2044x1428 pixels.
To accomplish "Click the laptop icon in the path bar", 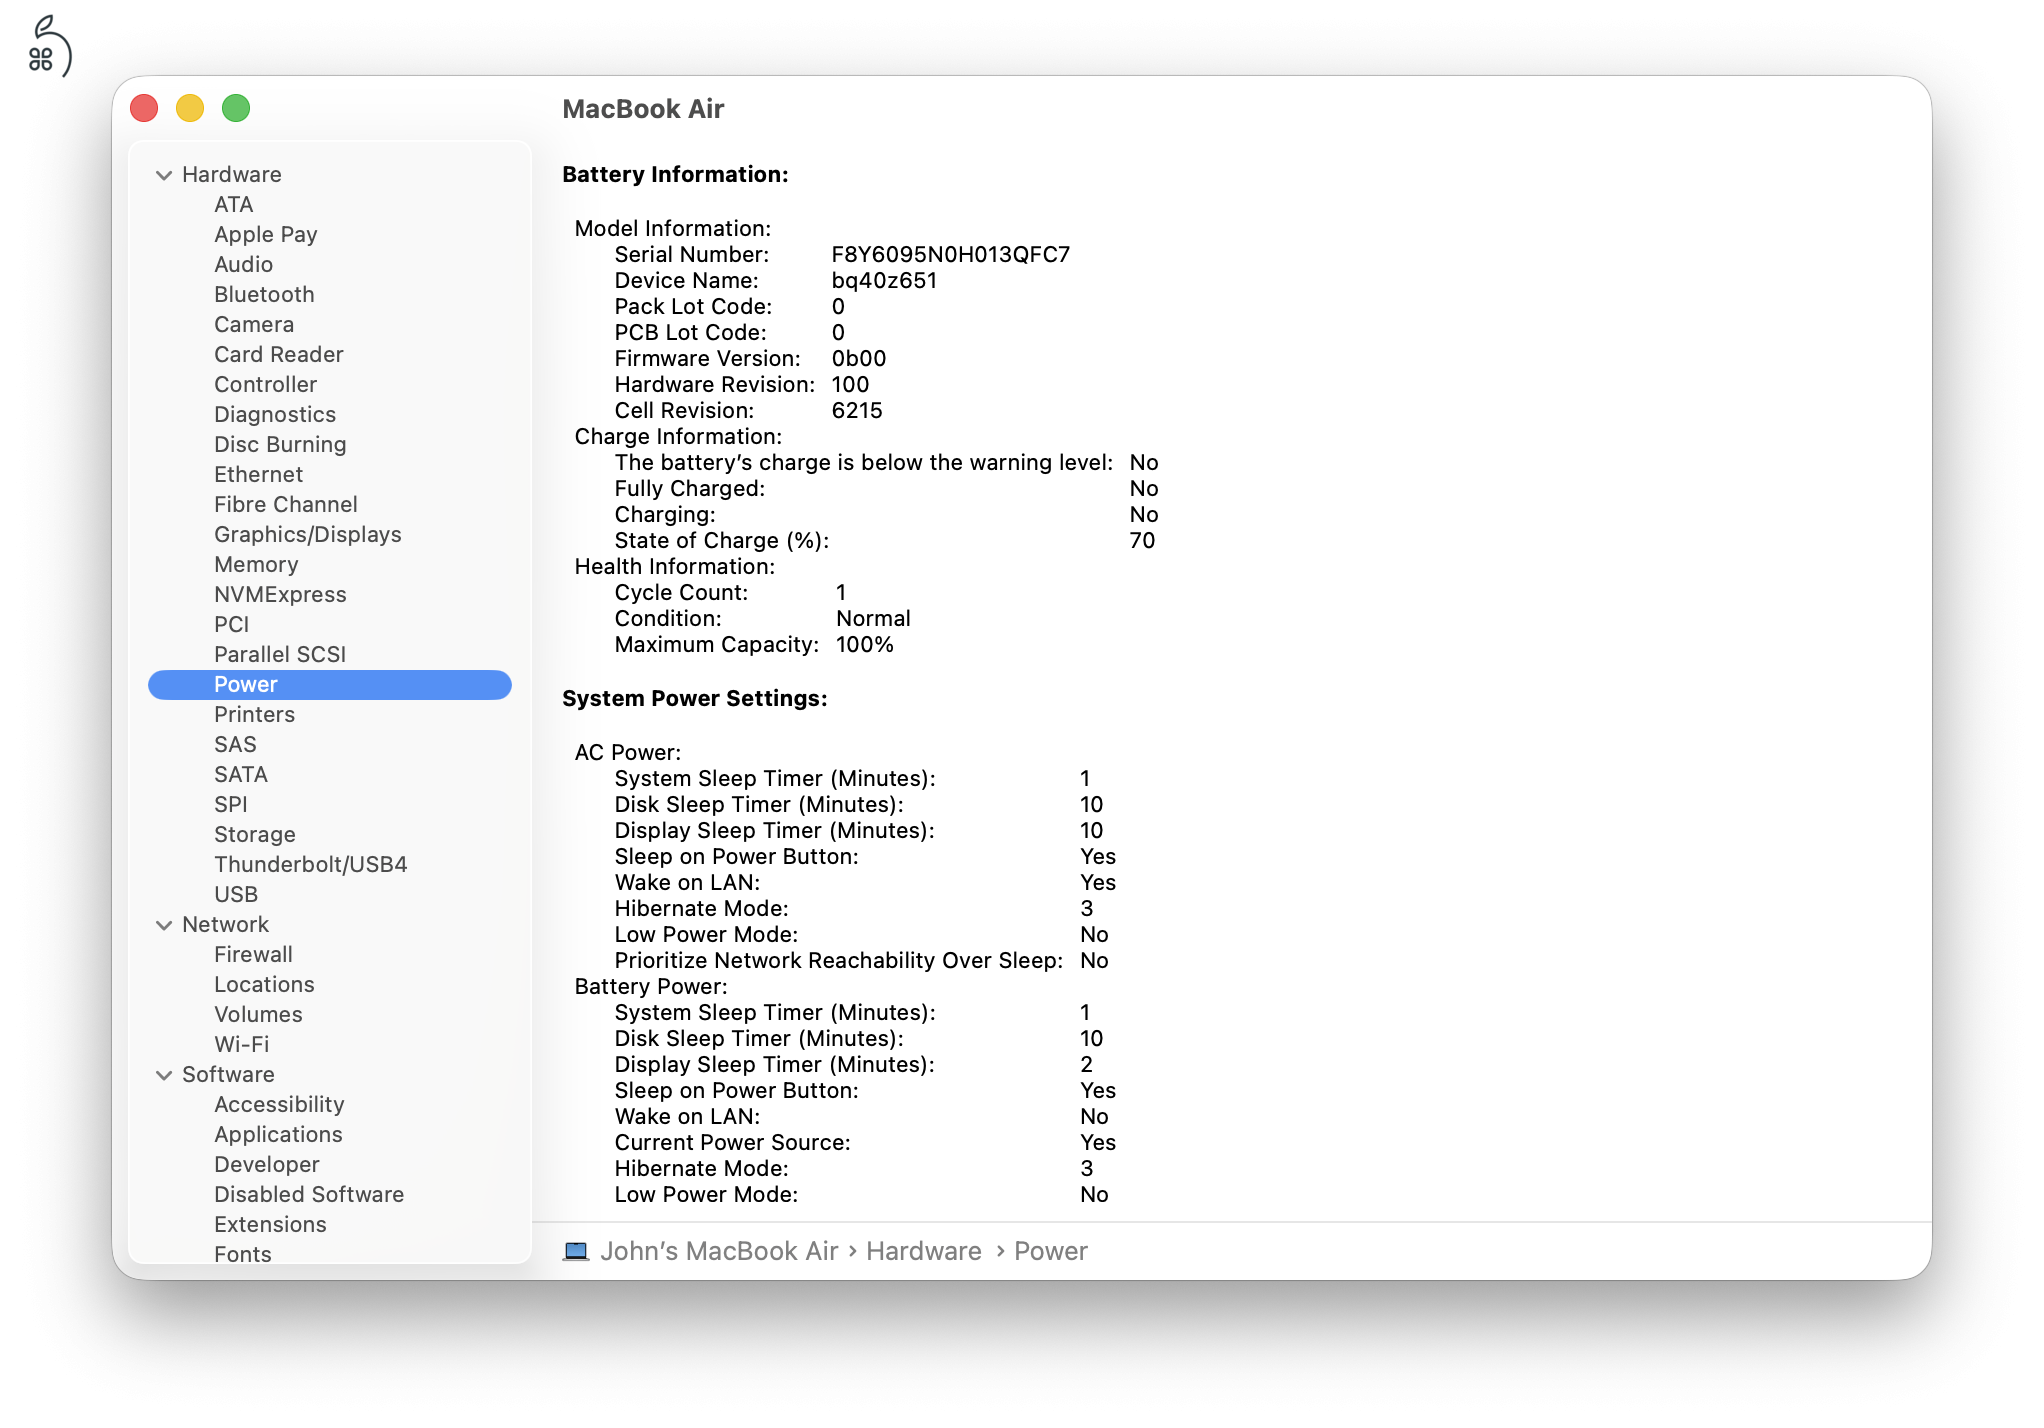I will (576, 1251).
